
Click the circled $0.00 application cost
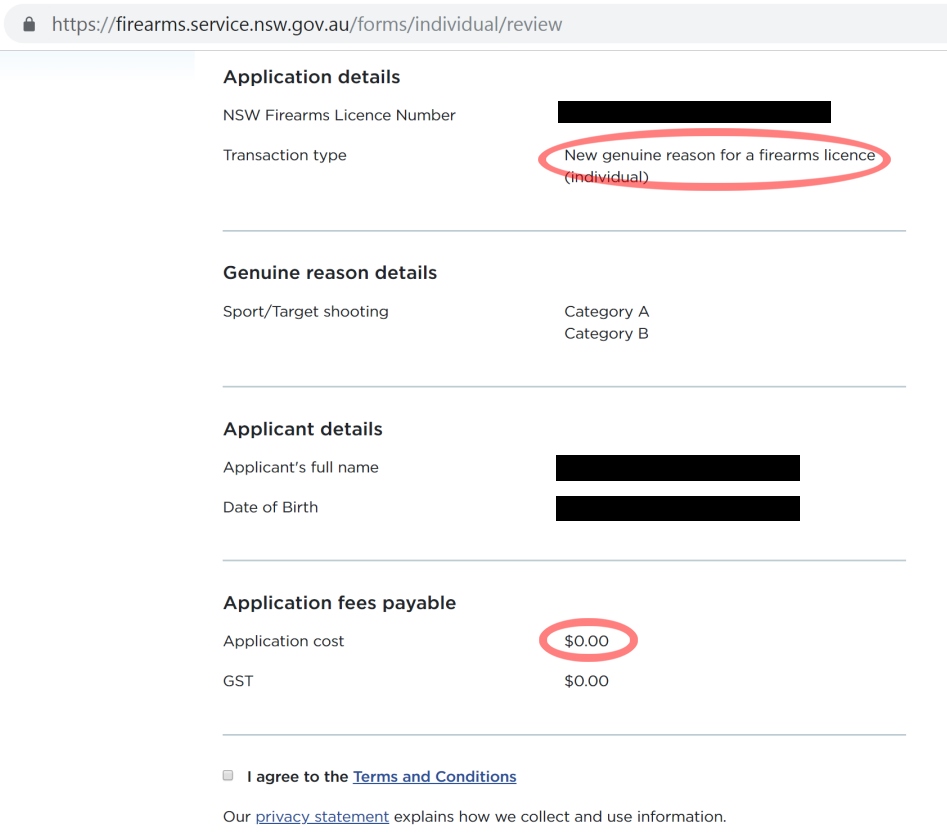pyautogui.click(x=586, y=641)
